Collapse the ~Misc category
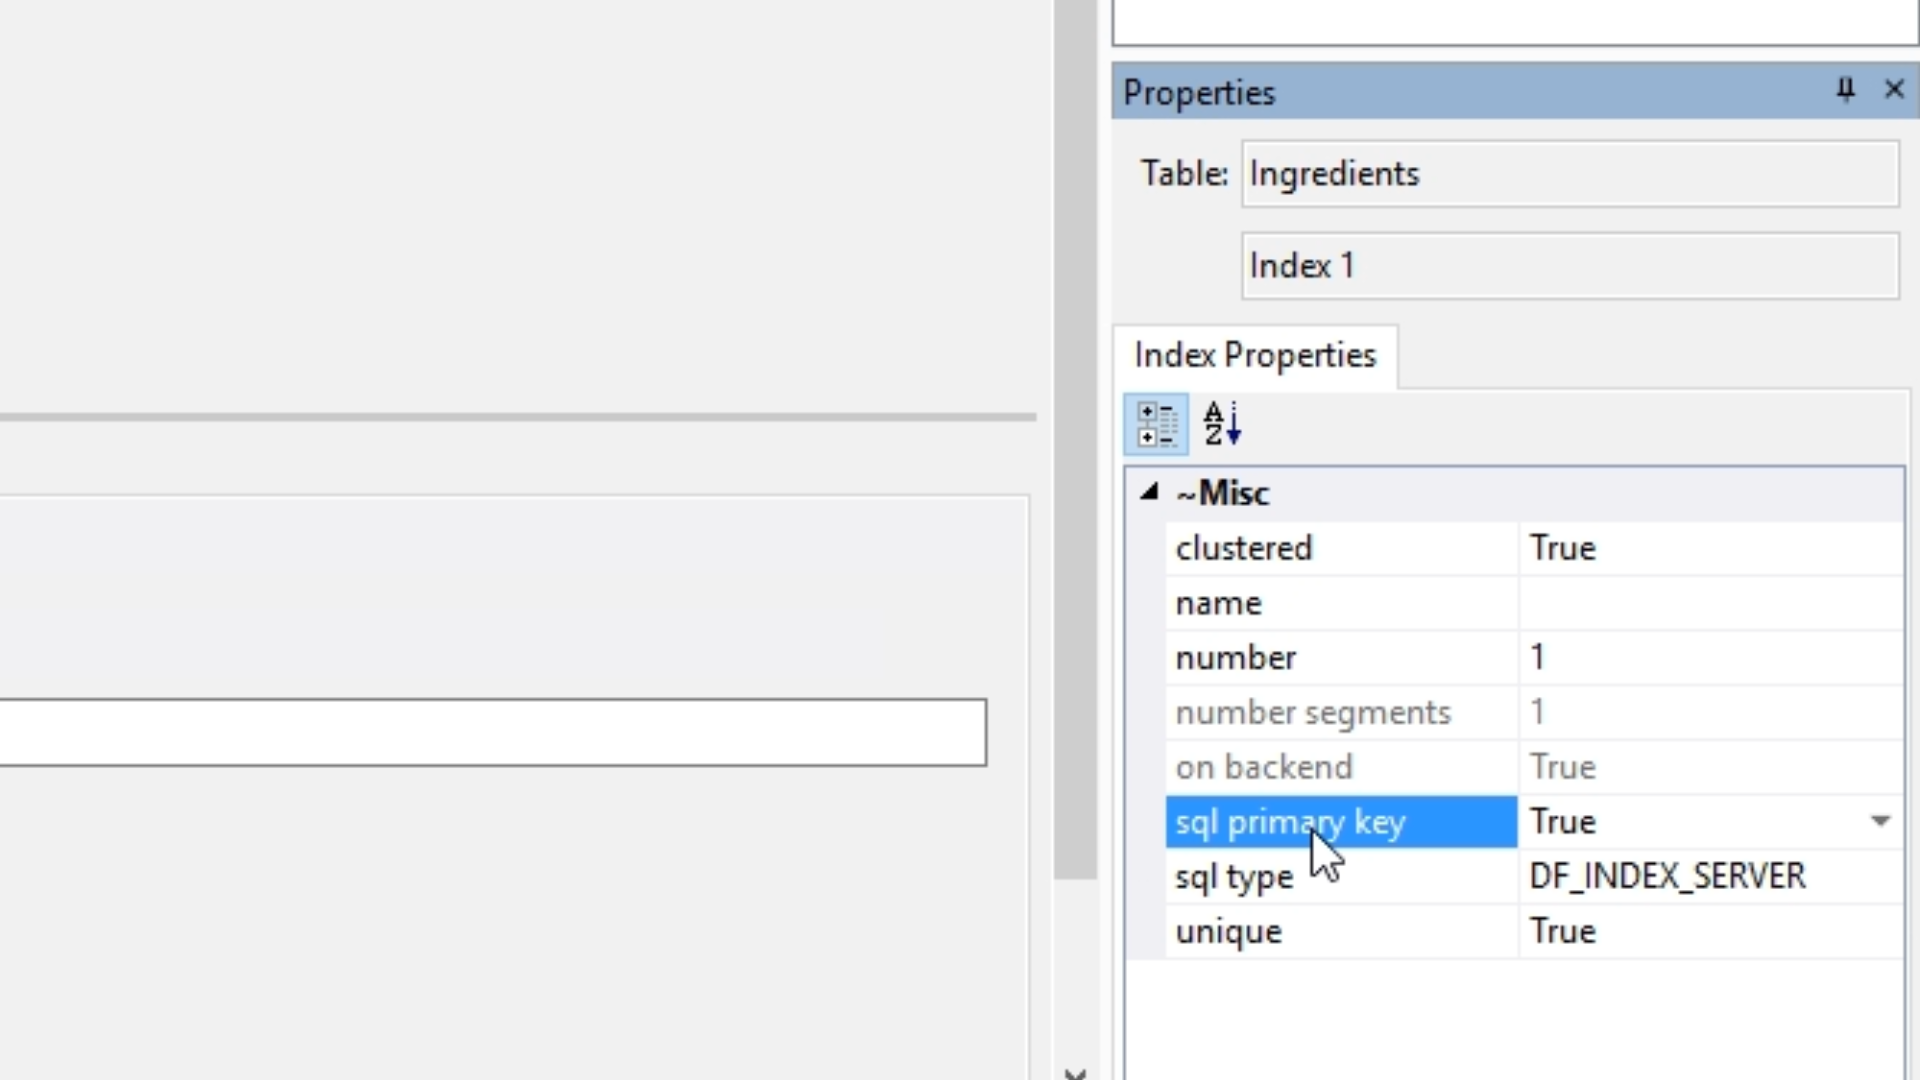 coord(1150,492)
